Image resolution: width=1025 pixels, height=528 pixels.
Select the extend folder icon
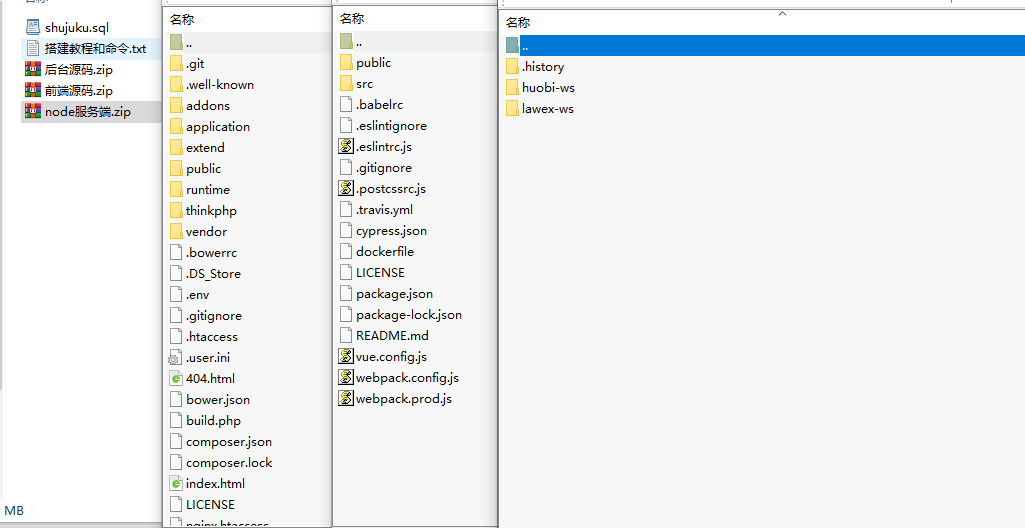176,147
